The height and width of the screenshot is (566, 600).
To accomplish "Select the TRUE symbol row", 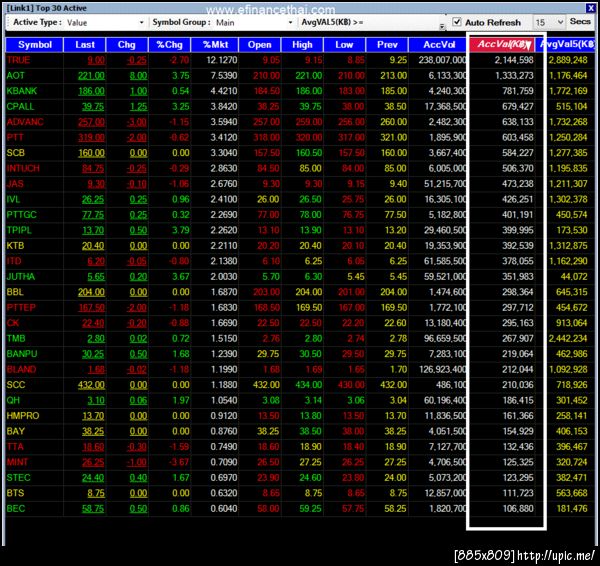I will click(300, 60).
